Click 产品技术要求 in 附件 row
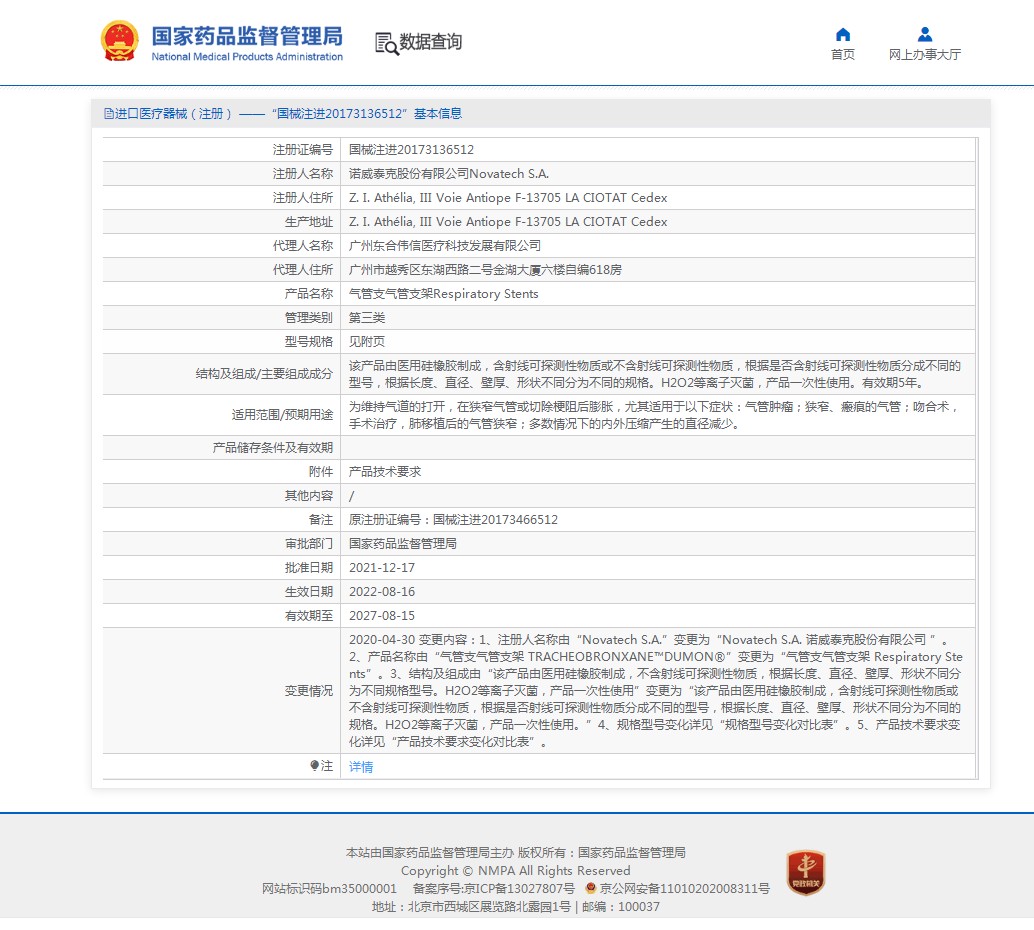 pos(385,472)
